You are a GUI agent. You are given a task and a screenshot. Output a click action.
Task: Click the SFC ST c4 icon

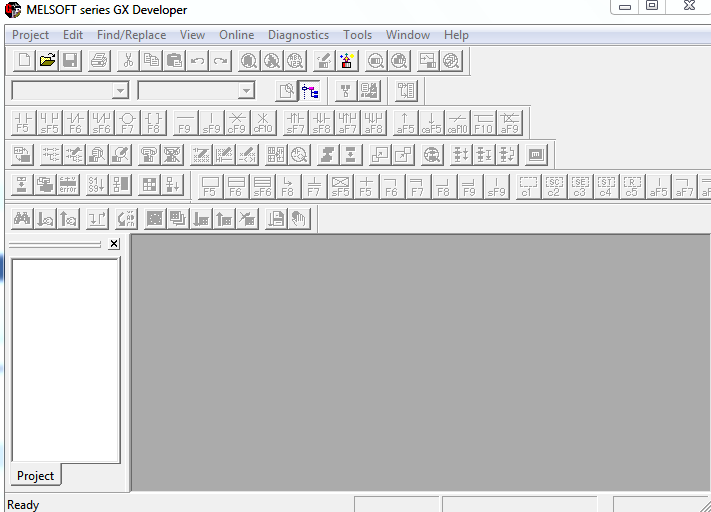point(606,186)
